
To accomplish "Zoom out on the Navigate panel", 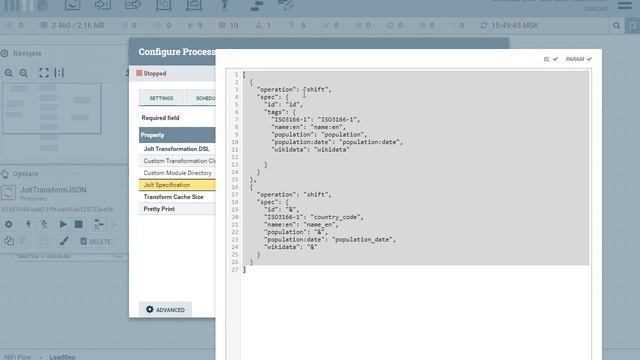I will [24, 73].
